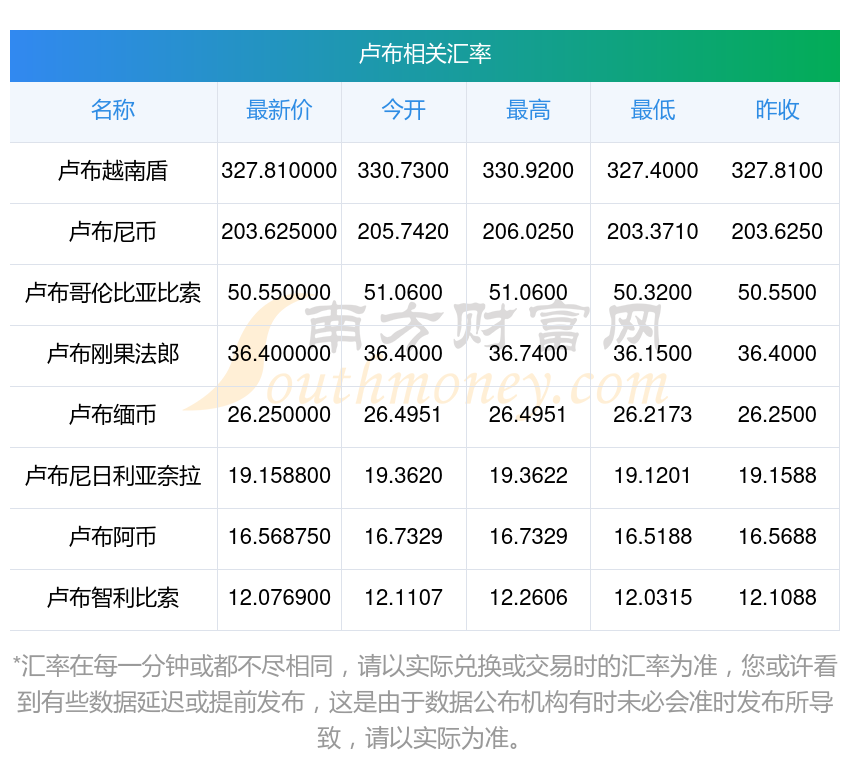Click opening value 205.7420
This screenshot has width=850, height=769.
pos(403,232)
